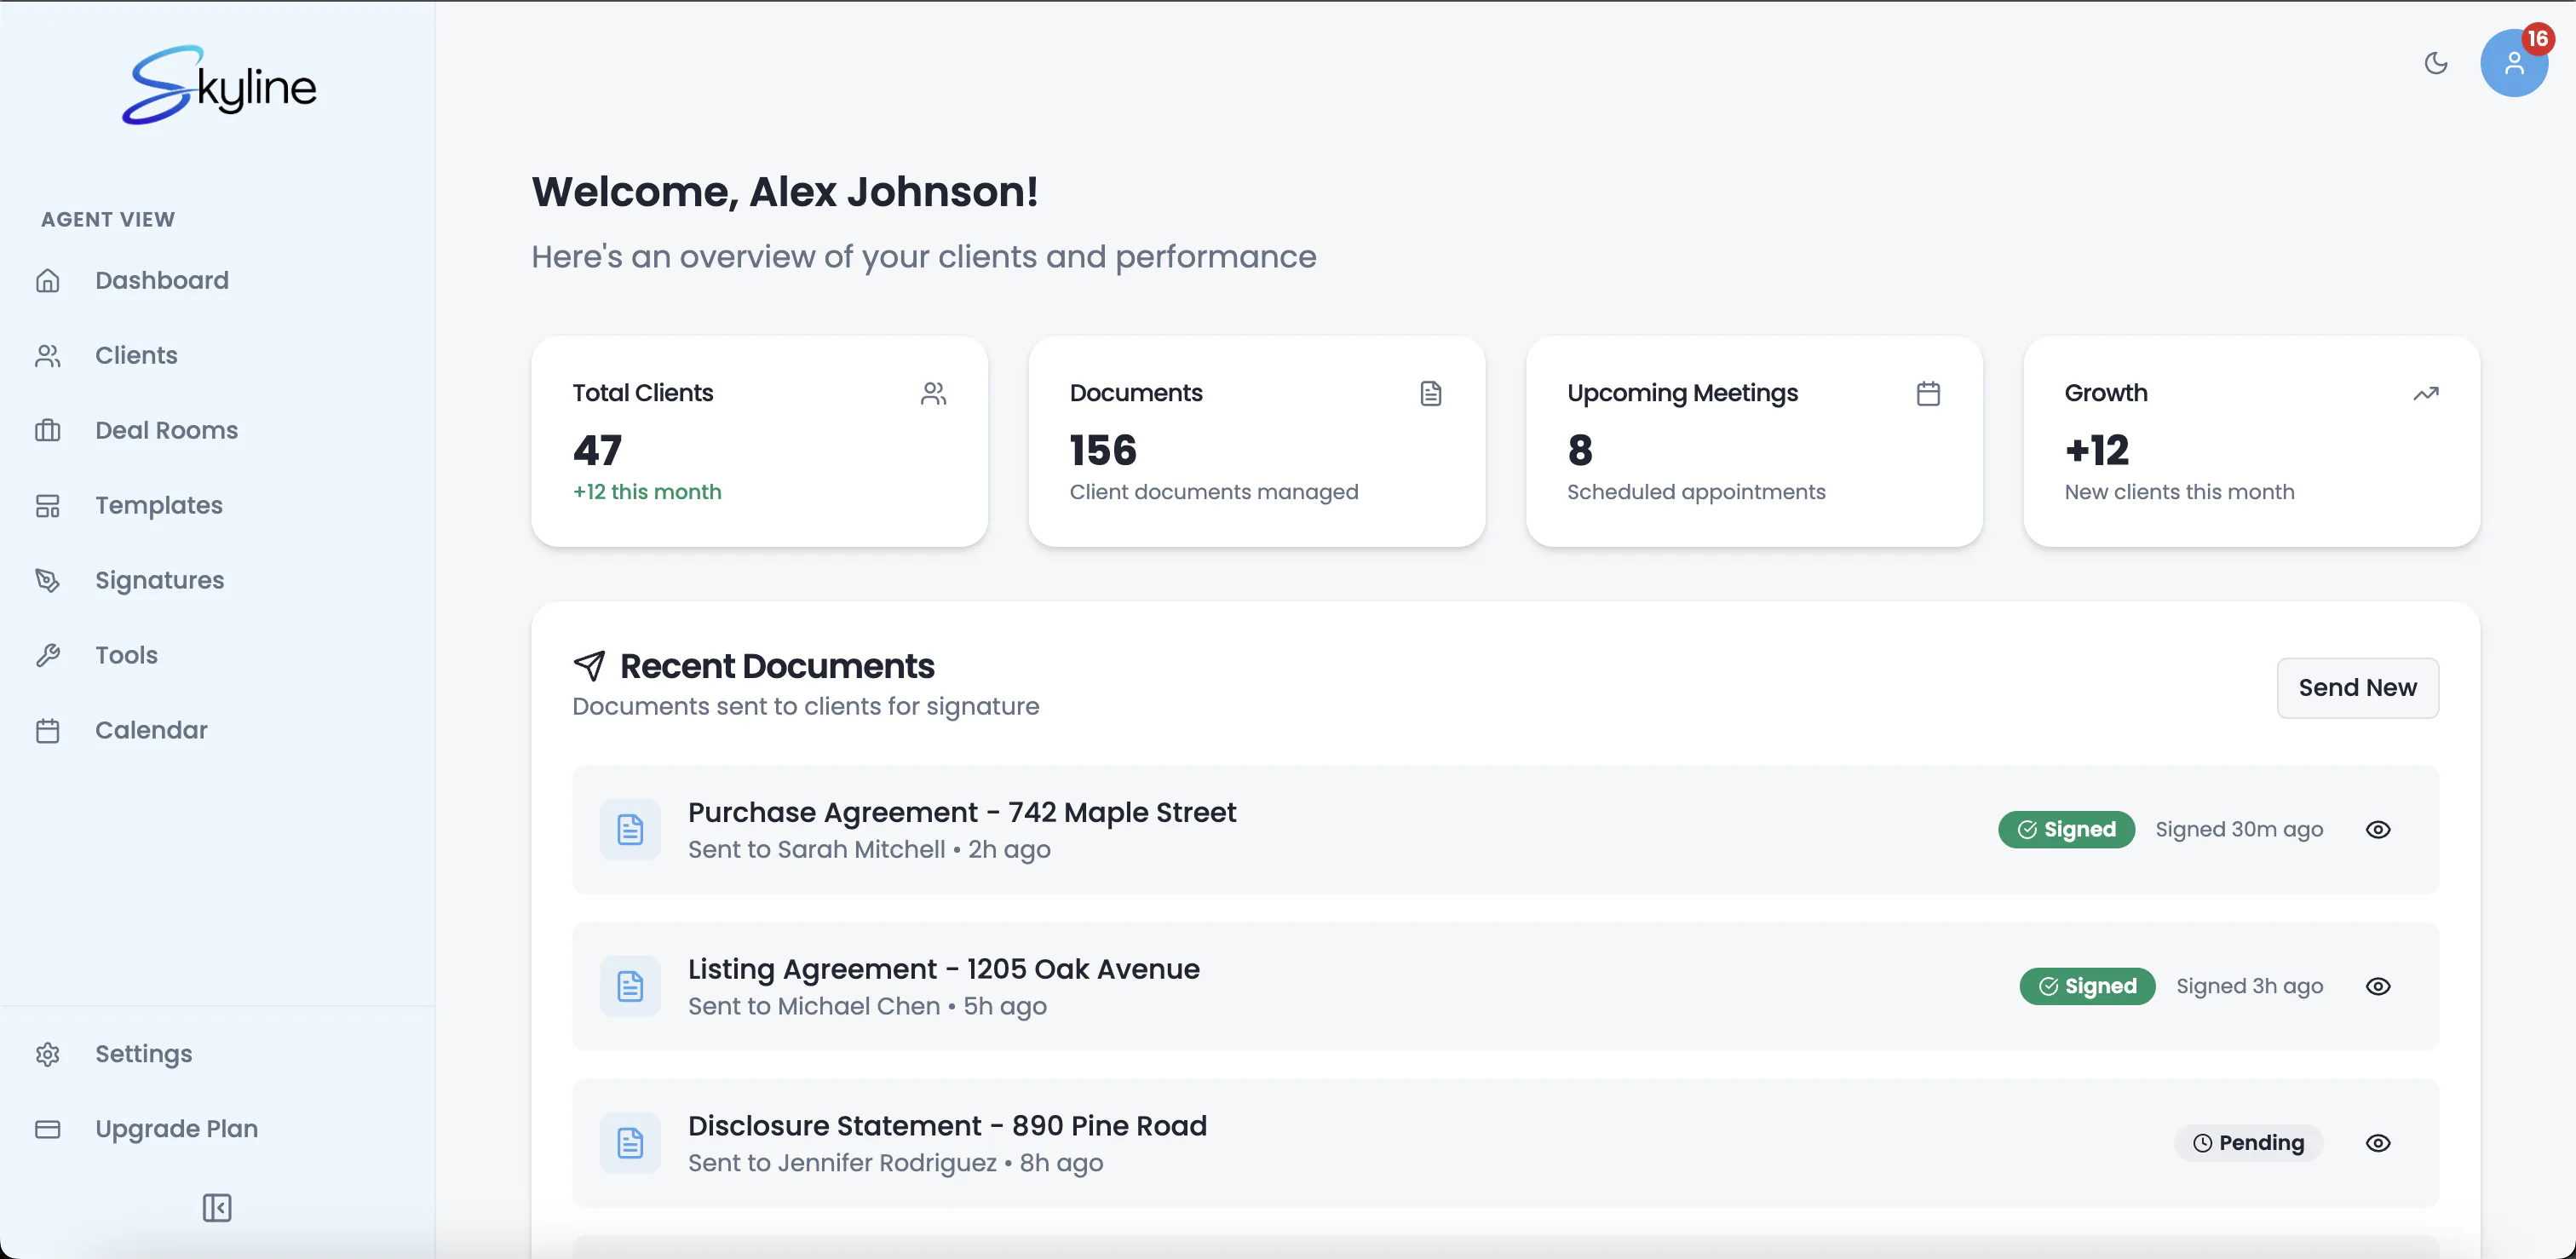Click the Deal Rooms briefcase icon
This screenshot has height=1259, width=2576.
point(48,431)
